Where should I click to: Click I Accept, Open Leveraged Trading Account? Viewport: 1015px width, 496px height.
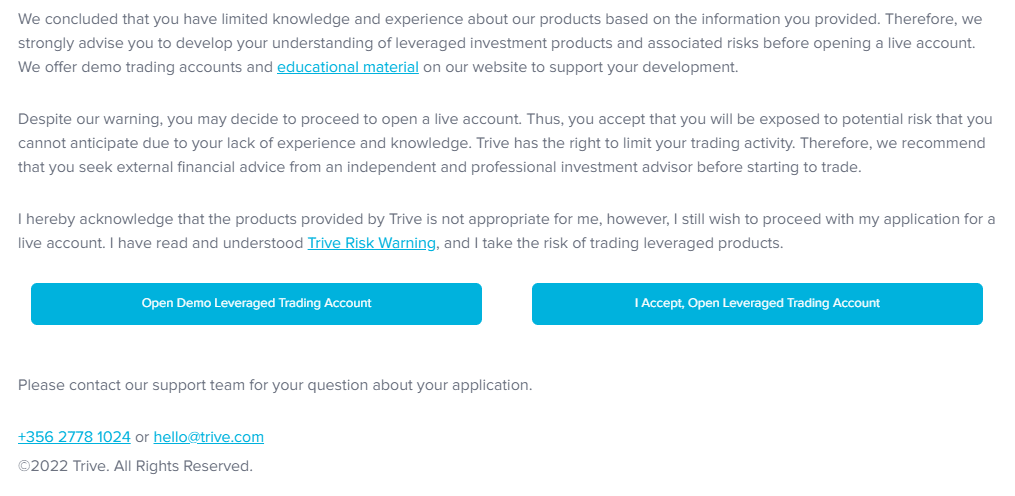pos(757,303)
